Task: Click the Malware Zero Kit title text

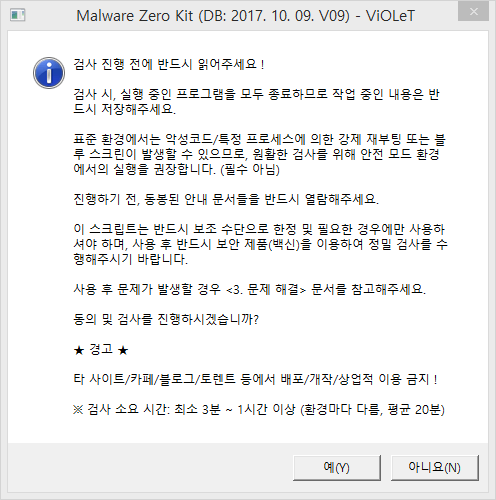Action: tap(246, 16)
